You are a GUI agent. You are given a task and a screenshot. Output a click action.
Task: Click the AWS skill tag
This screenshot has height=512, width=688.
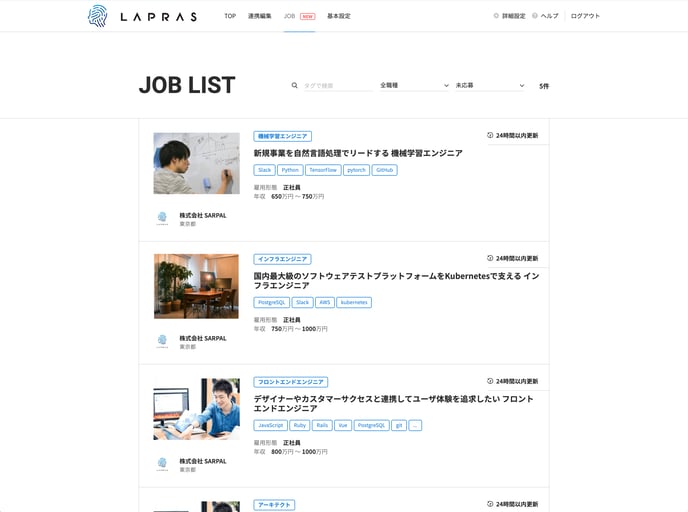325,303
